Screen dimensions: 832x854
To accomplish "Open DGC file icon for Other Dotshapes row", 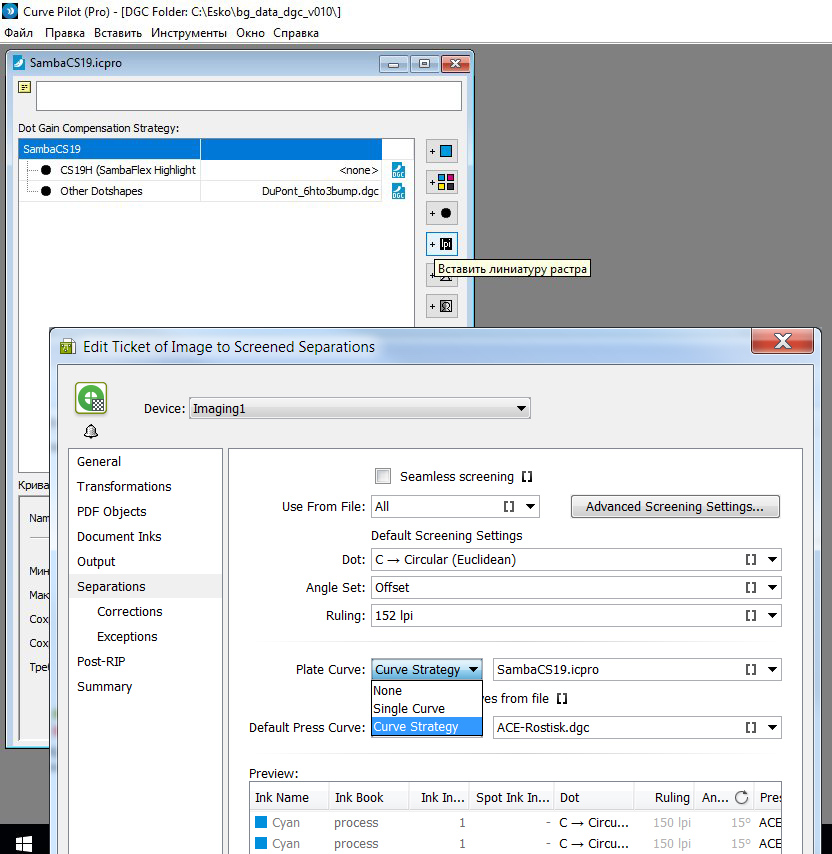I will pos(399,191).
